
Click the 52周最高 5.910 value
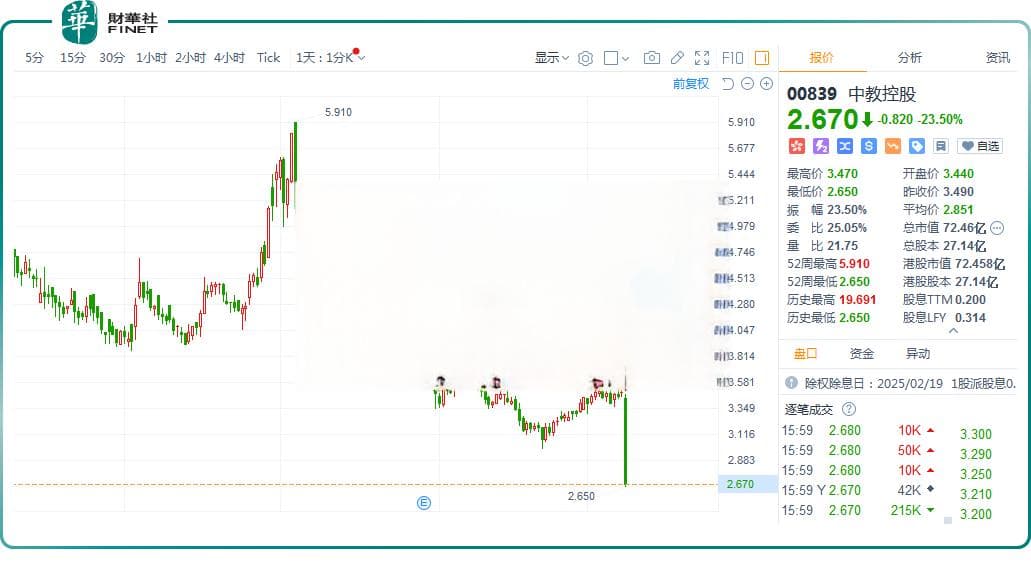pos(854,264)
